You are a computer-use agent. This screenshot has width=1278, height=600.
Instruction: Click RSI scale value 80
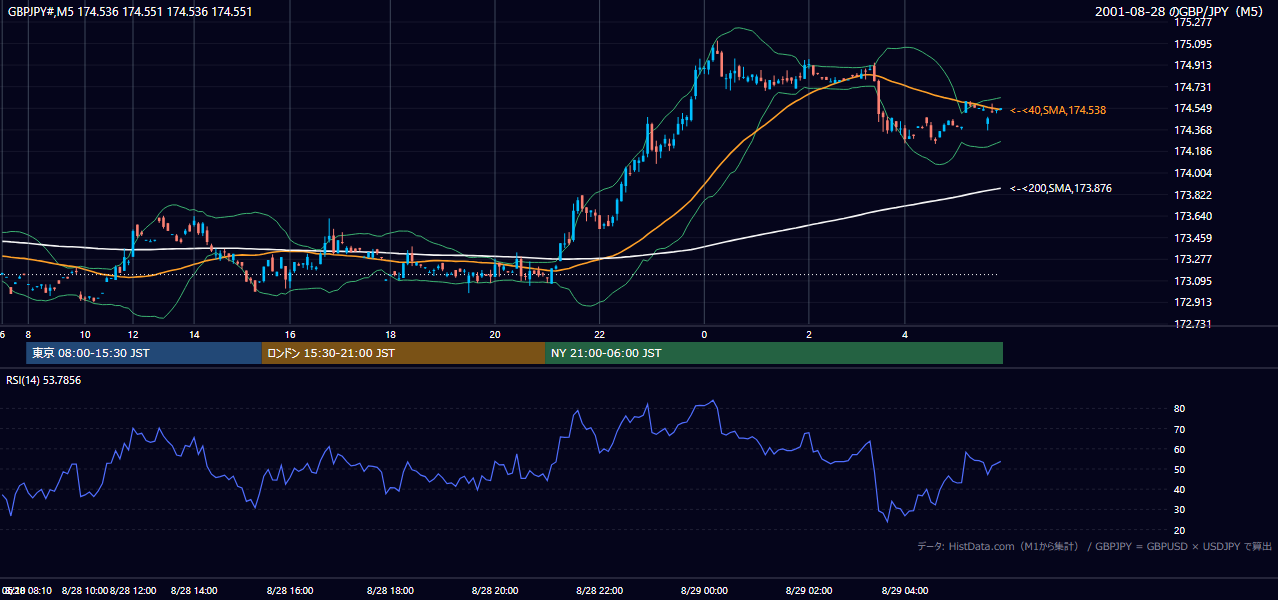(1180, 409)
